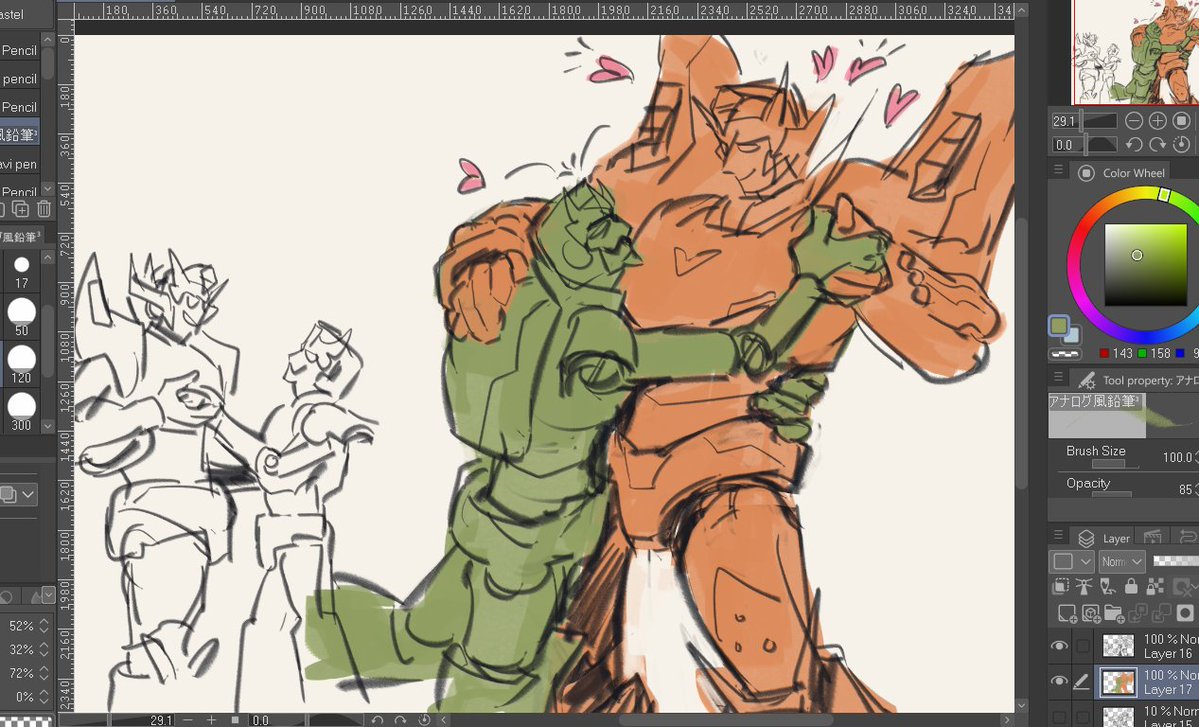Choose brush size 50 preset

click(x=21, y=317)
